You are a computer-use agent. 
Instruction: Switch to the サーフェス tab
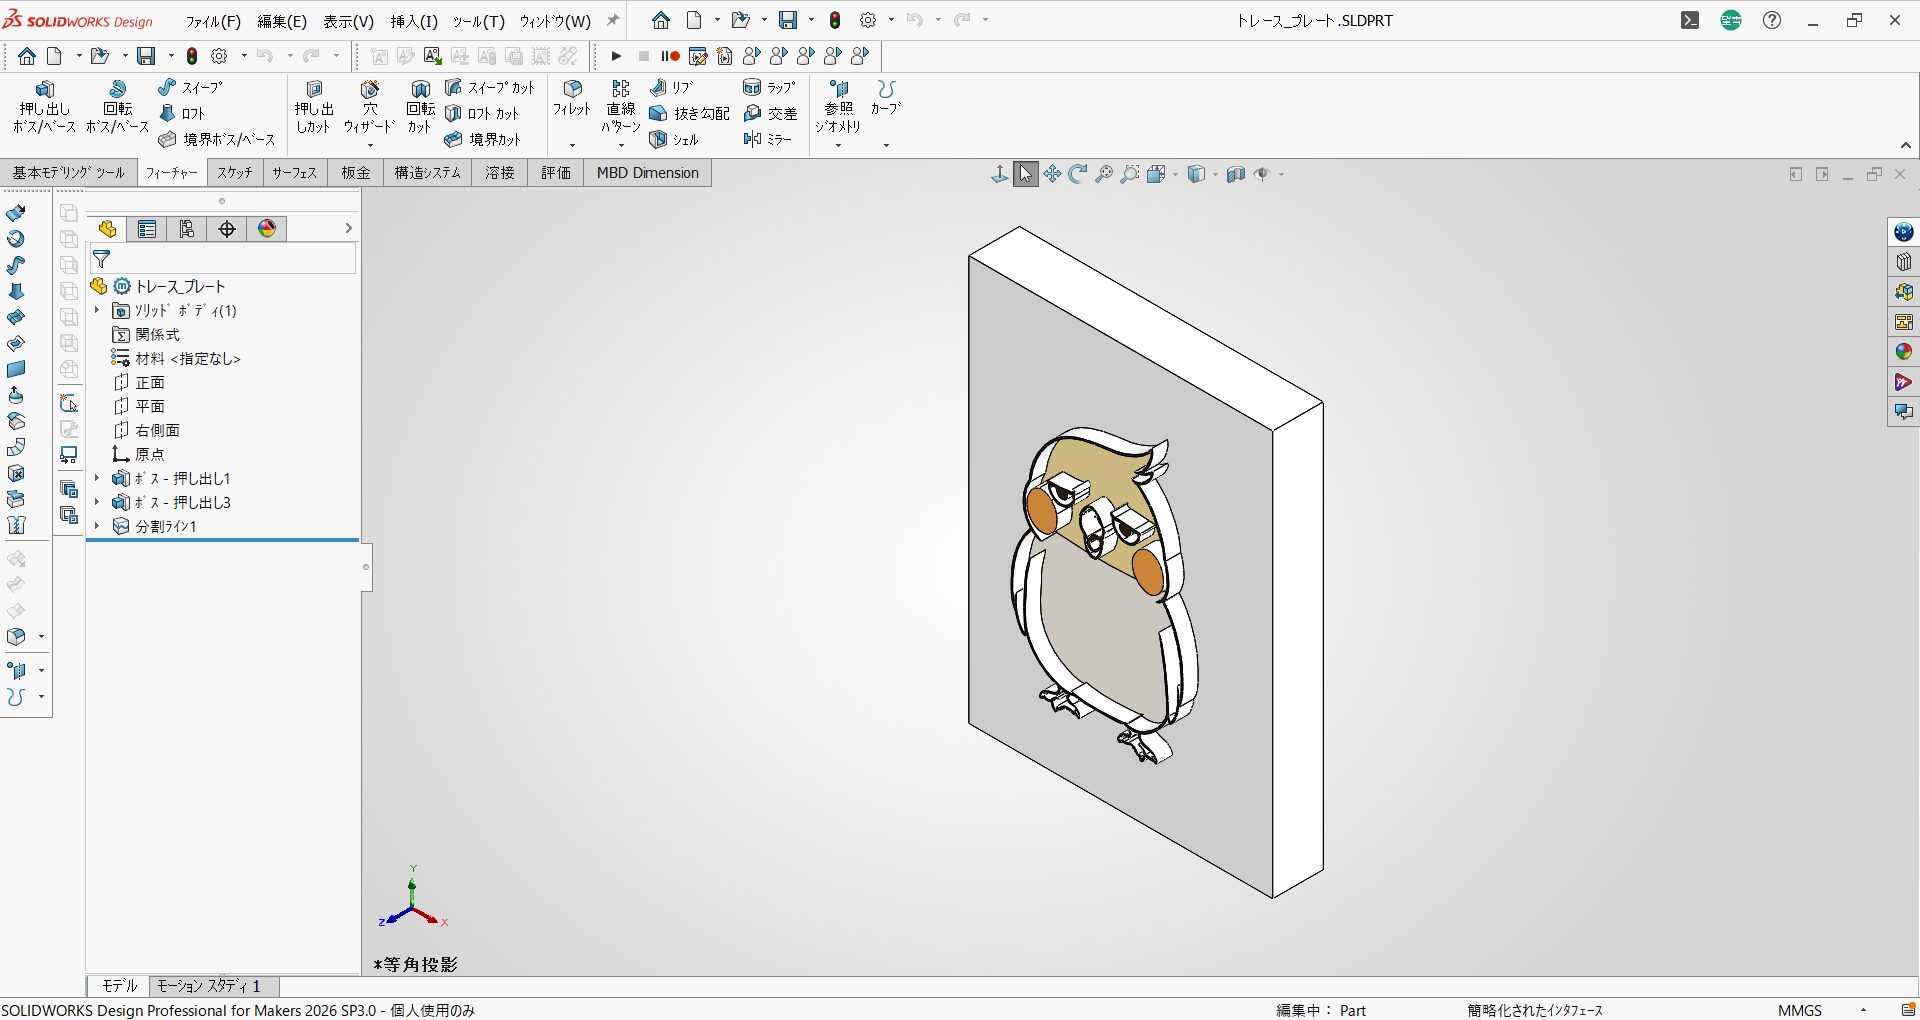click(295, 173)
